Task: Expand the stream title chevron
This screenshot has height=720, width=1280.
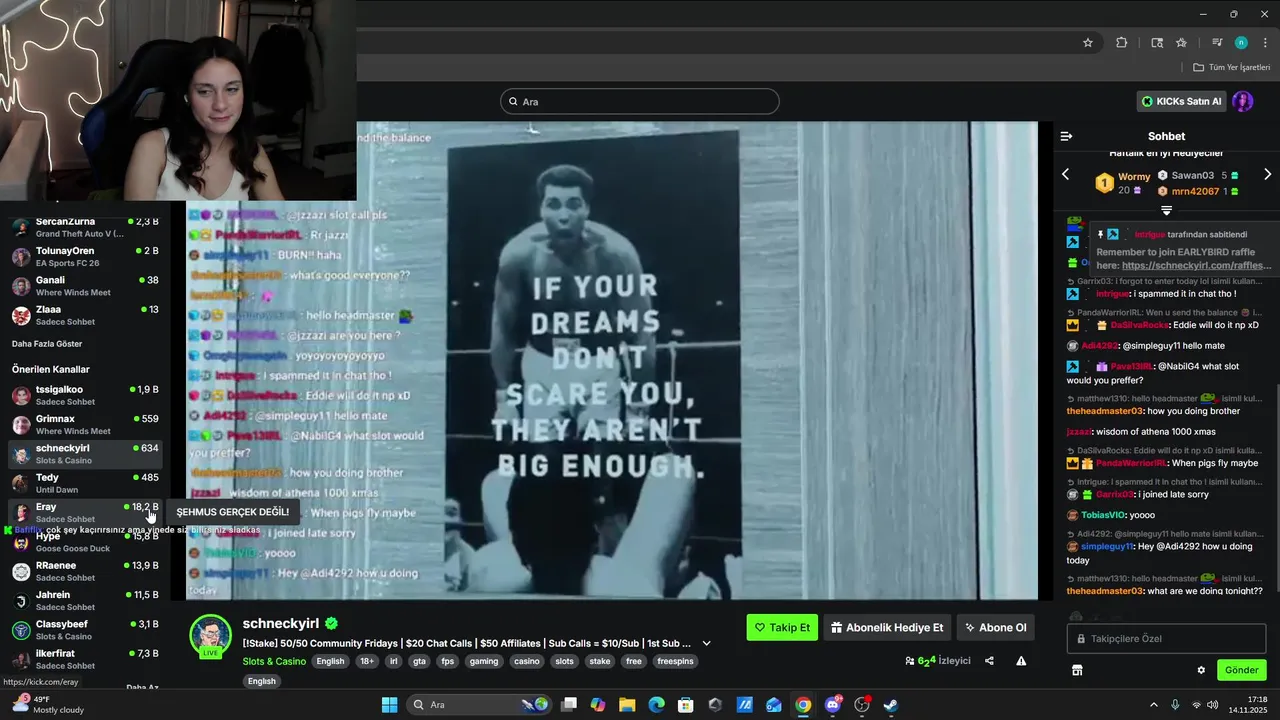Action: coord(706,643)
